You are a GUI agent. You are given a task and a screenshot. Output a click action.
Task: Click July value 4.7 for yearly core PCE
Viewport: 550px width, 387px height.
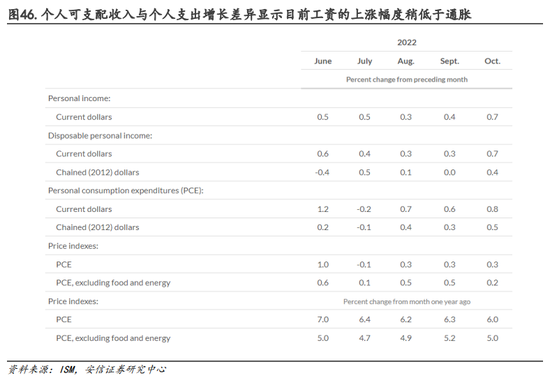(364, 338)
